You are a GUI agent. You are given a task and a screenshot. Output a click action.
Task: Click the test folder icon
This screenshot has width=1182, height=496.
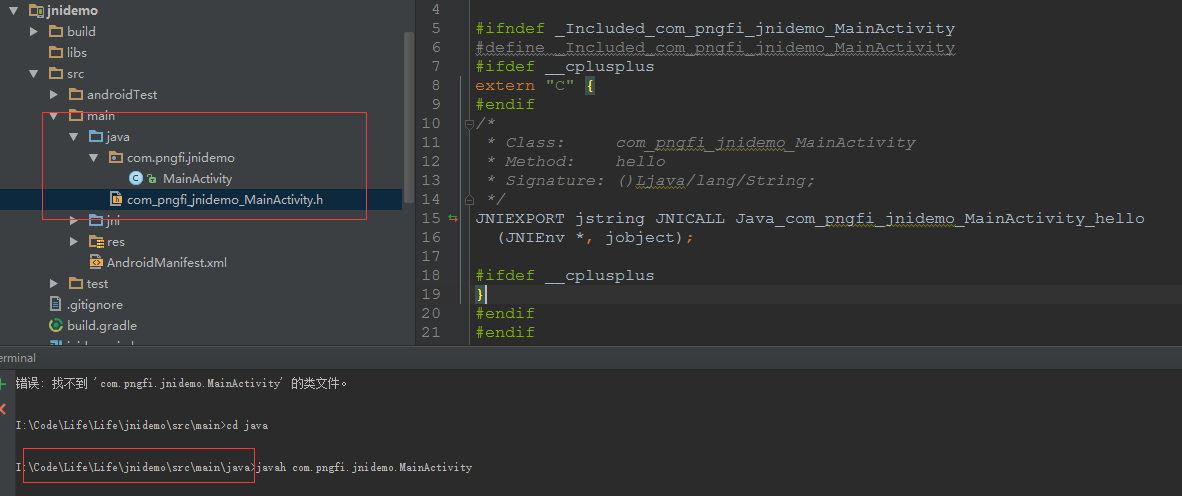click(75, 284)
